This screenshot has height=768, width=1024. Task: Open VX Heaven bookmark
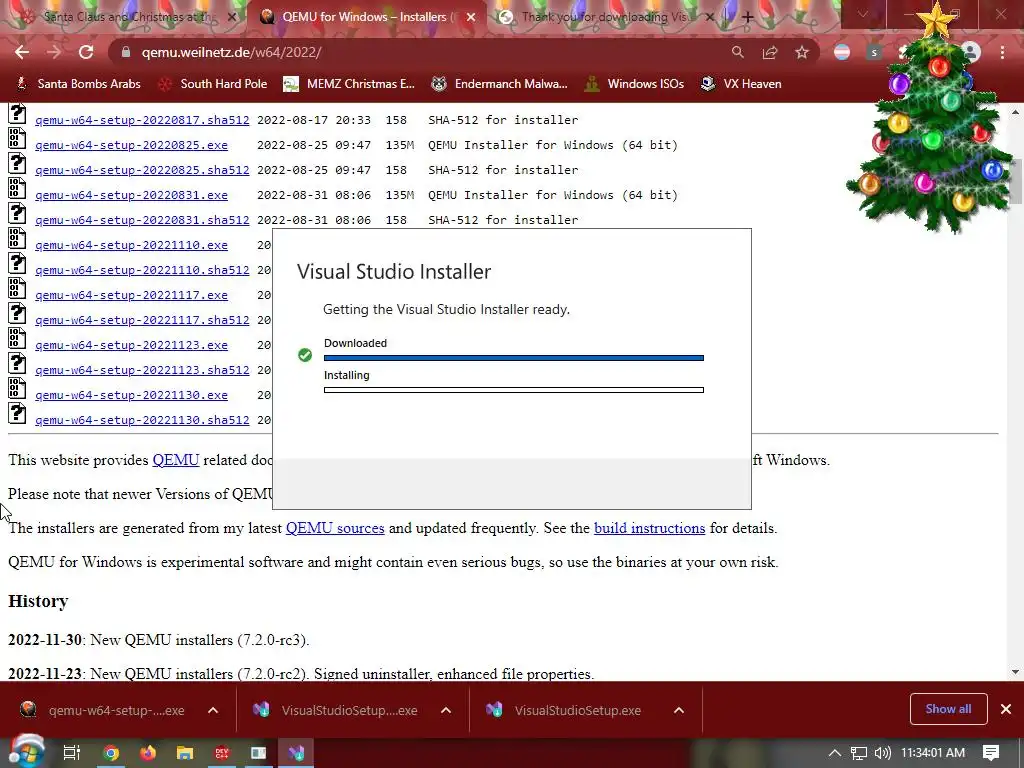click(741, 84)
